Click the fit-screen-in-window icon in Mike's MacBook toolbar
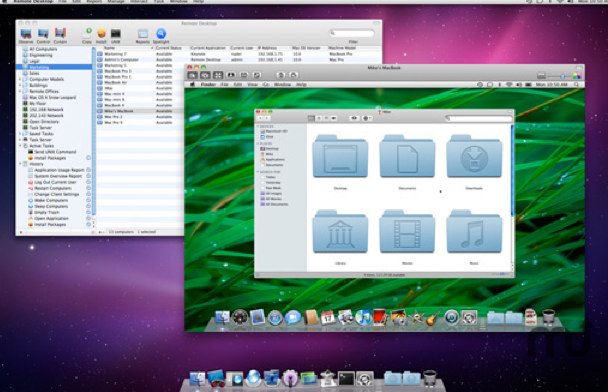Viewport: 608px width, 392px height. coord(218,75)
